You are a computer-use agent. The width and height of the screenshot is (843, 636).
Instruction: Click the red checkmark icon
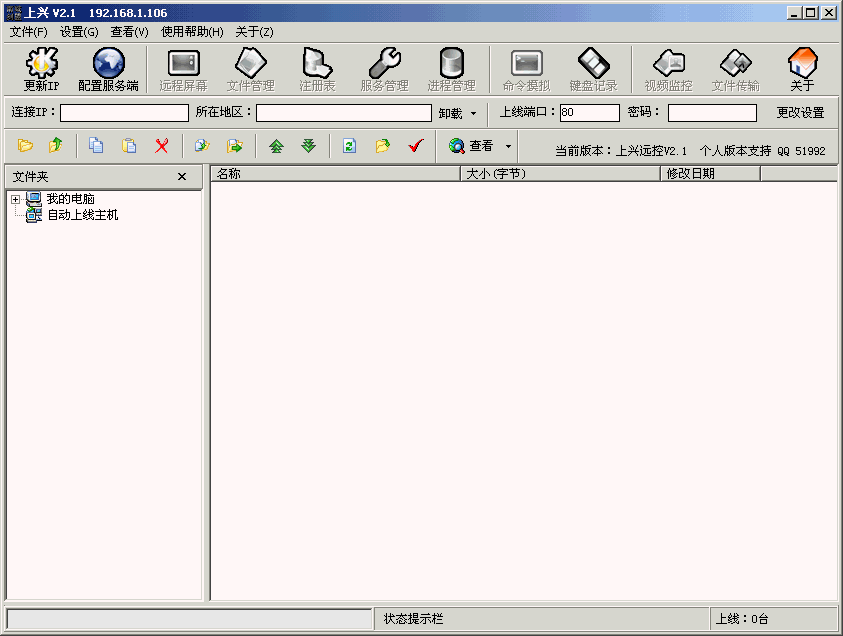(x=416, y=146)
